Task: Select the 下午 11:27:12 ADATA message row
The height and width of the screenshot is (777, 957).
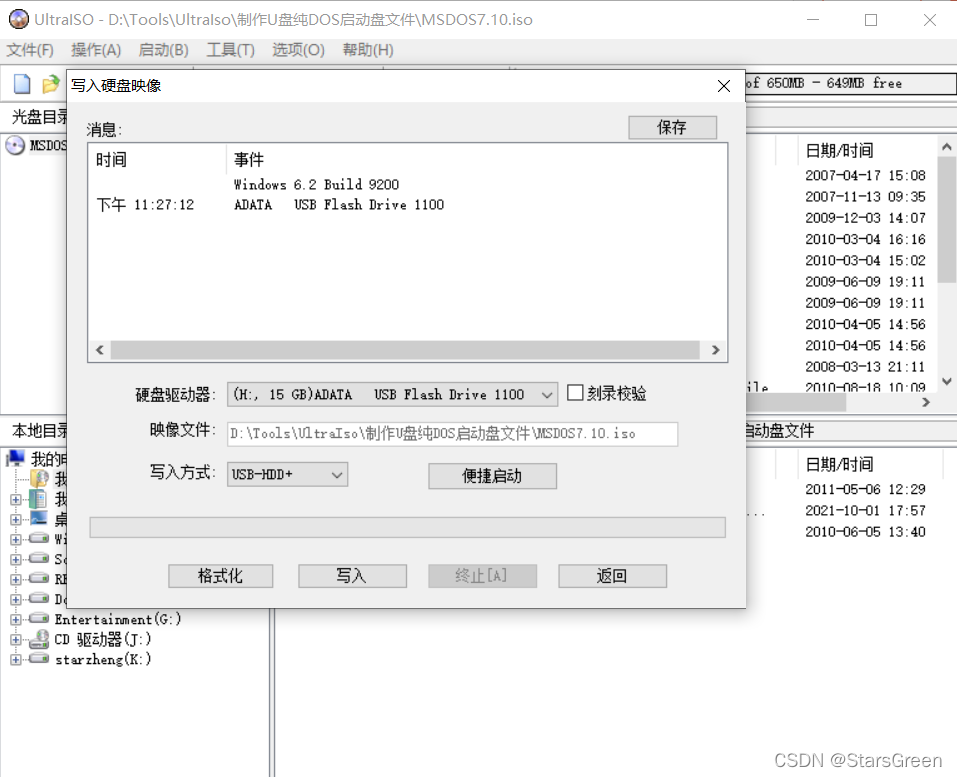Action: tap(407, 204)
